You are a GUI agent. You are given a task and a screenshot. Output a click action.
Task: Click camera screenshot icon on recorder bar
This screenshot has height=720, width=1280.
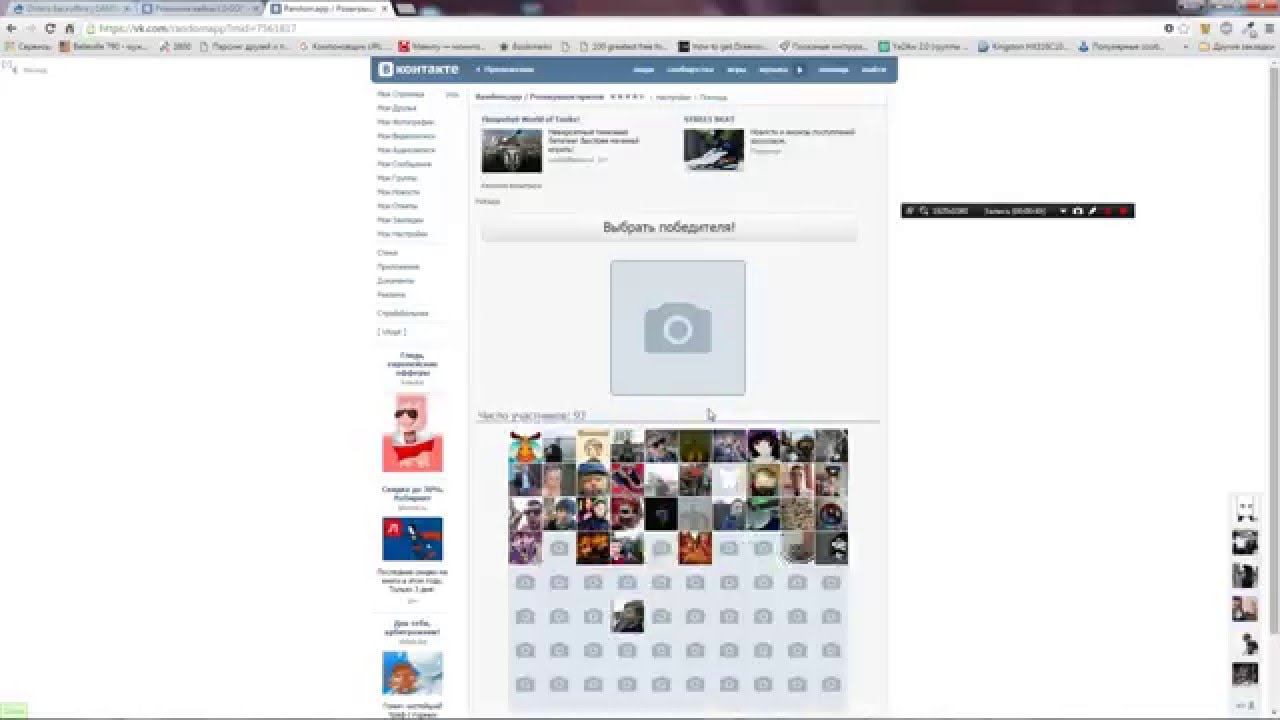1077,211
